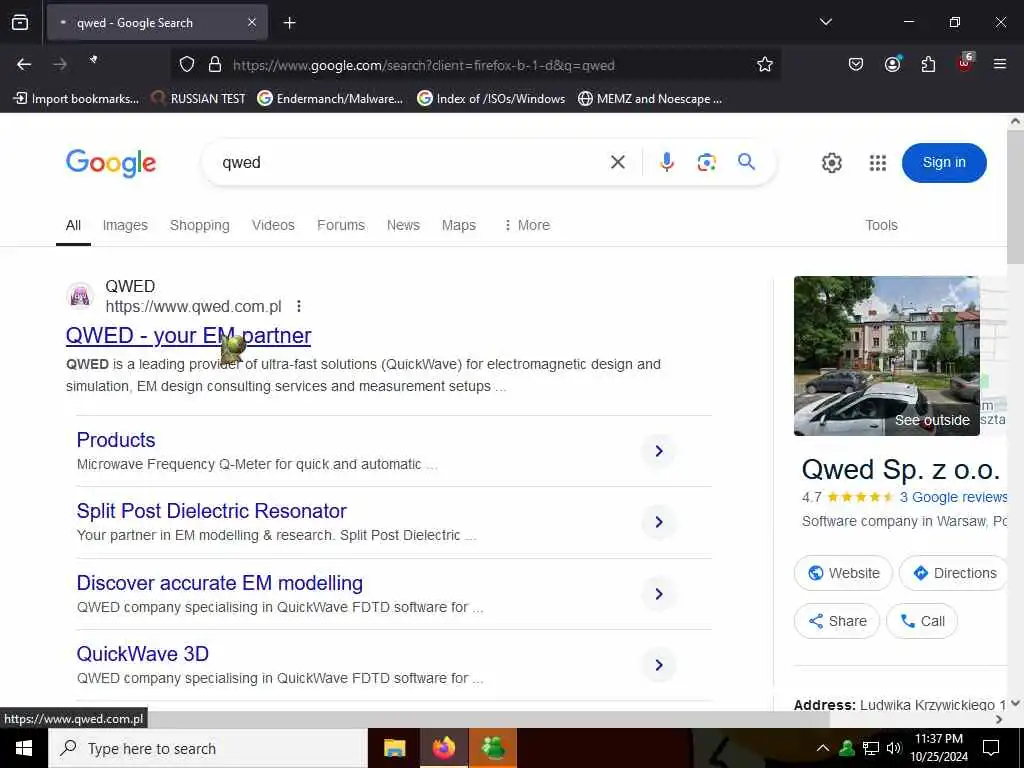Image resolution: width=1024 pixels, height=768 pixels.
Task: Click the taskbar search box
Action: click(208, 748)
